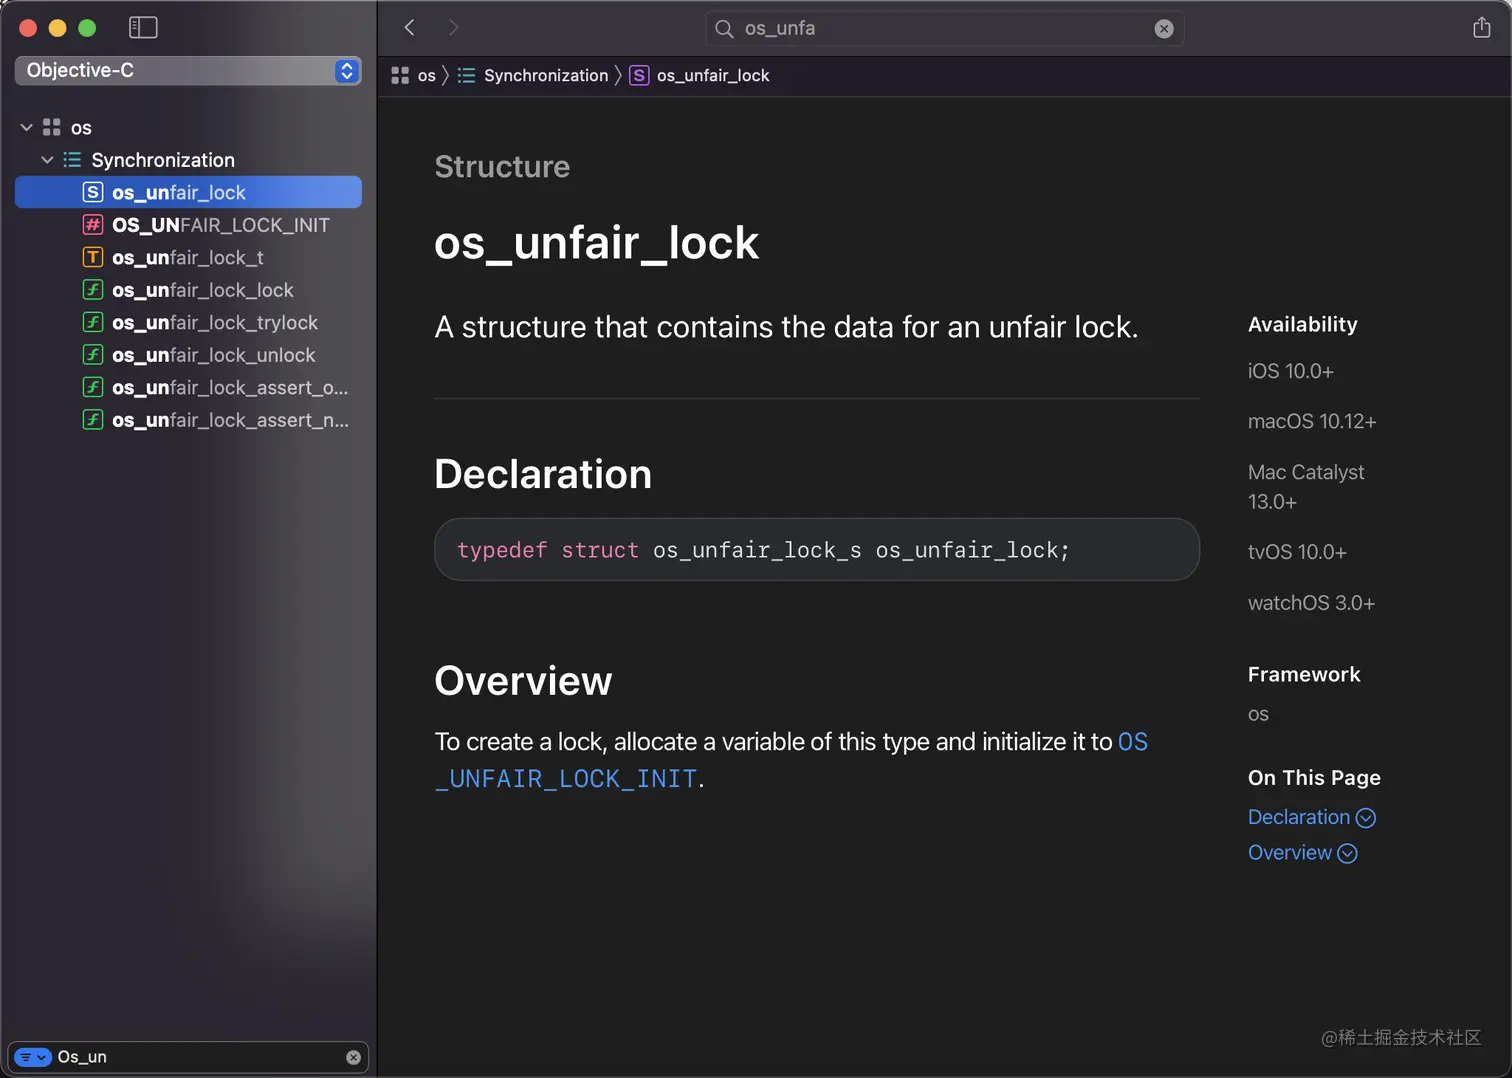
Task: Click the watchOS 3.0+ availability entry
Action: [x=1311, y=603]
